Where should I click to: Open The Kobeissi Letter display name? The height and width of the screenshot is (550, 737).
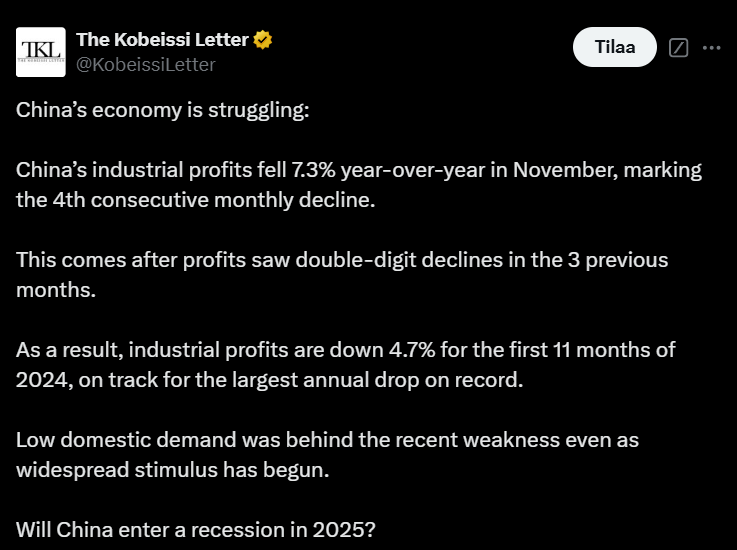coord(162,40)
